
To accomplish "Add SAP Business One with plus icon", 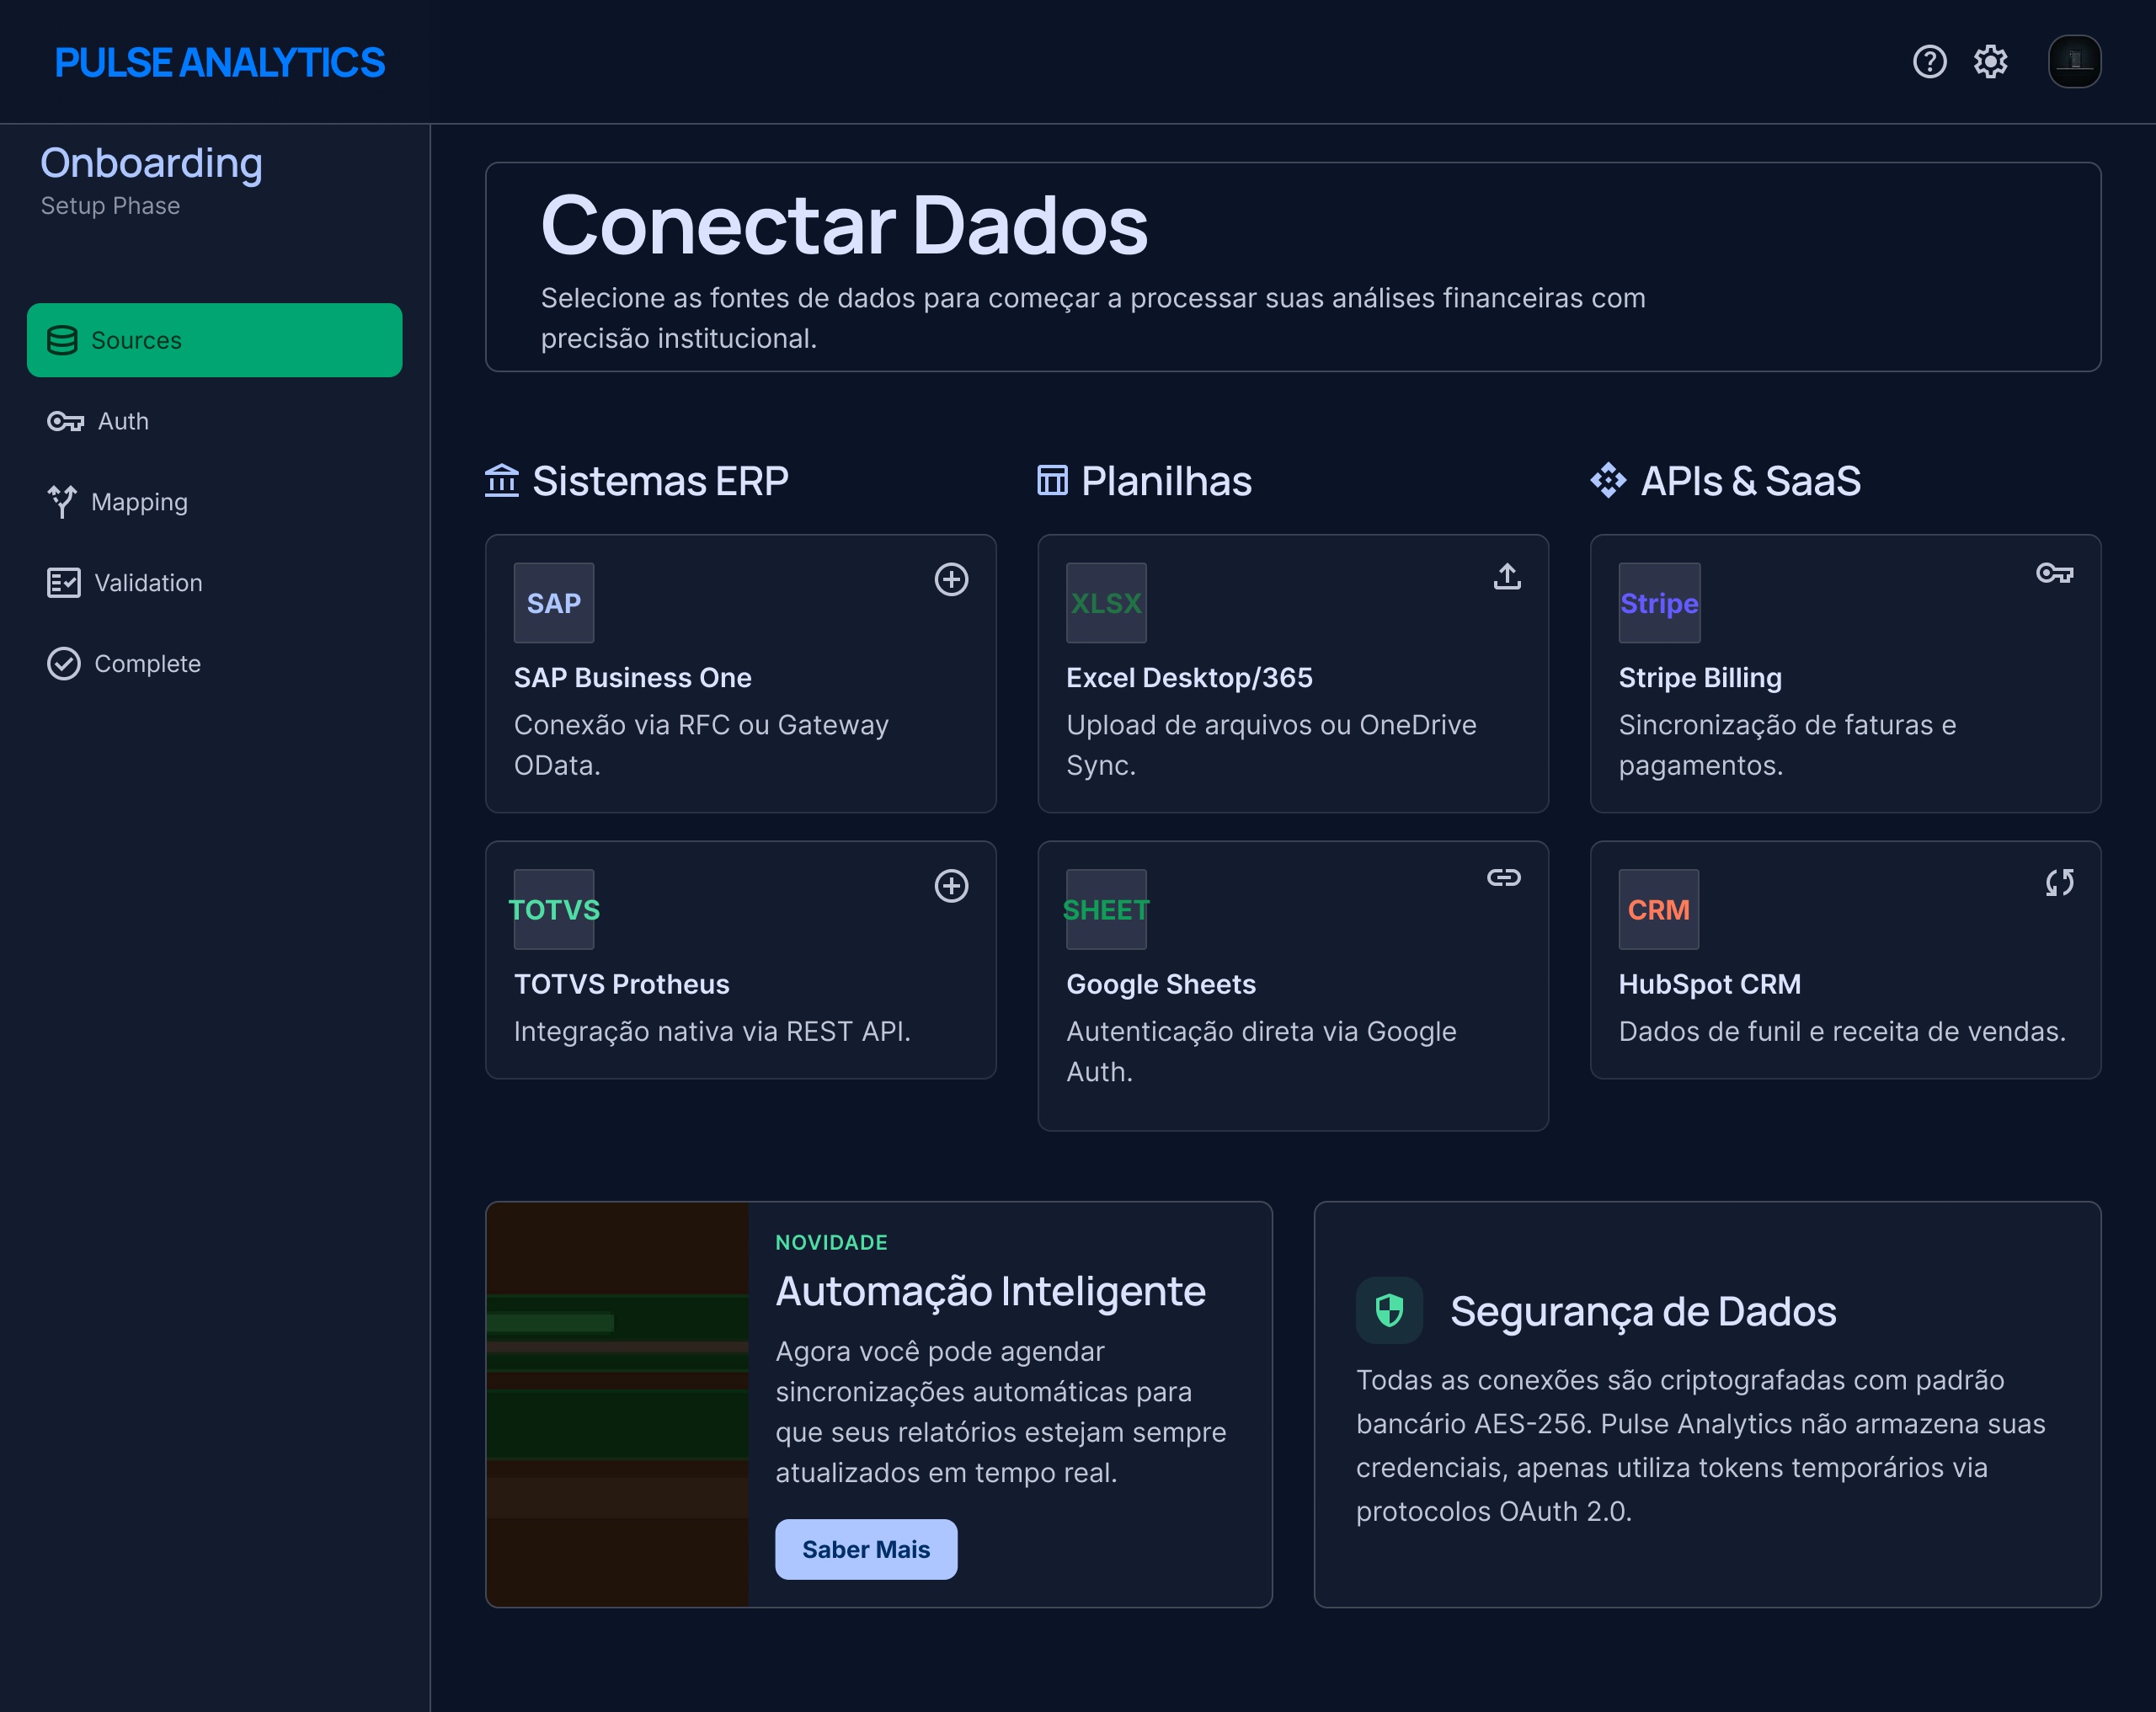I will click(x=951, y=579).
